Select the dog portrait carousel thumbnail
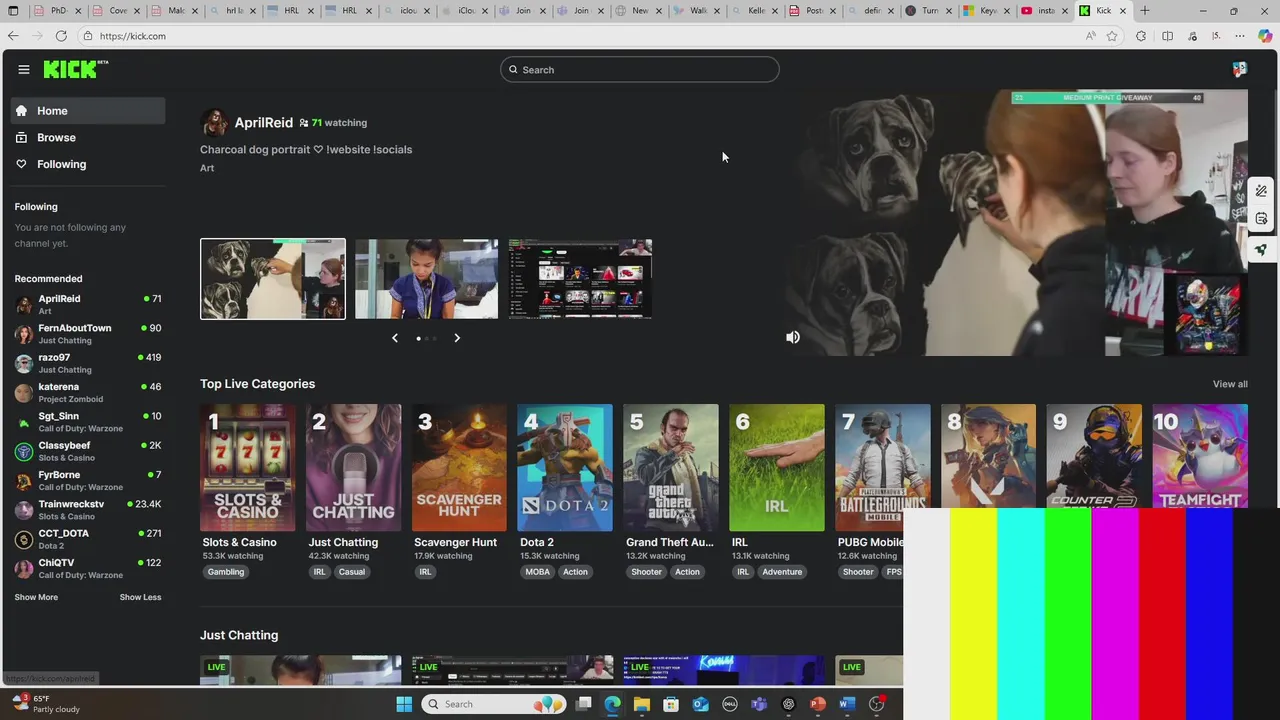This screenshot has width=1280, height=720. coord(273,279)
